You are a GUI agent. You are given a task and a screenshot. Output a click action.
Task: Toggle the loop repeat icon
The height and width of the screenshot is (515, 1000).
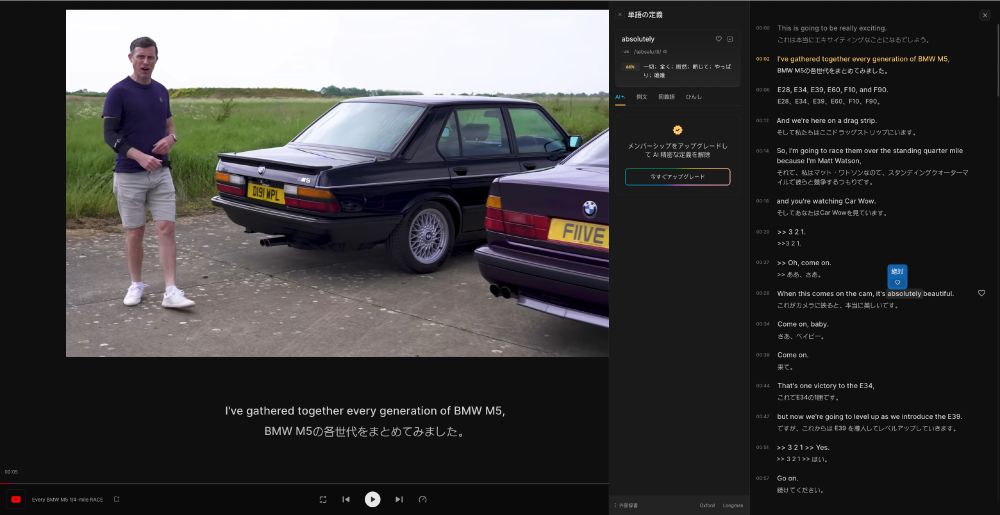(323, 499)
